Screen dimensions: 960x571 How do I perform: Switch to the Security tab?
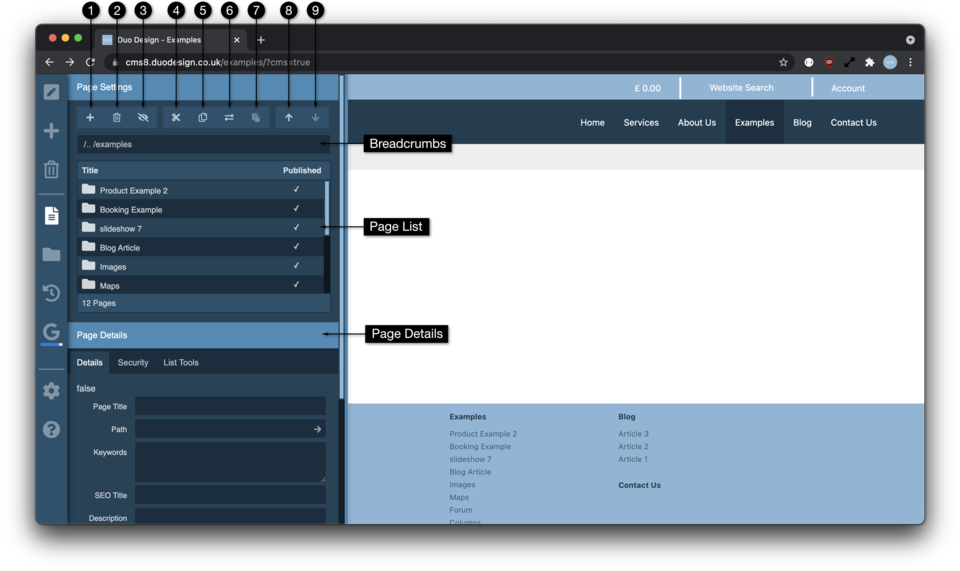pyautogui.click(x=133, y=362)
